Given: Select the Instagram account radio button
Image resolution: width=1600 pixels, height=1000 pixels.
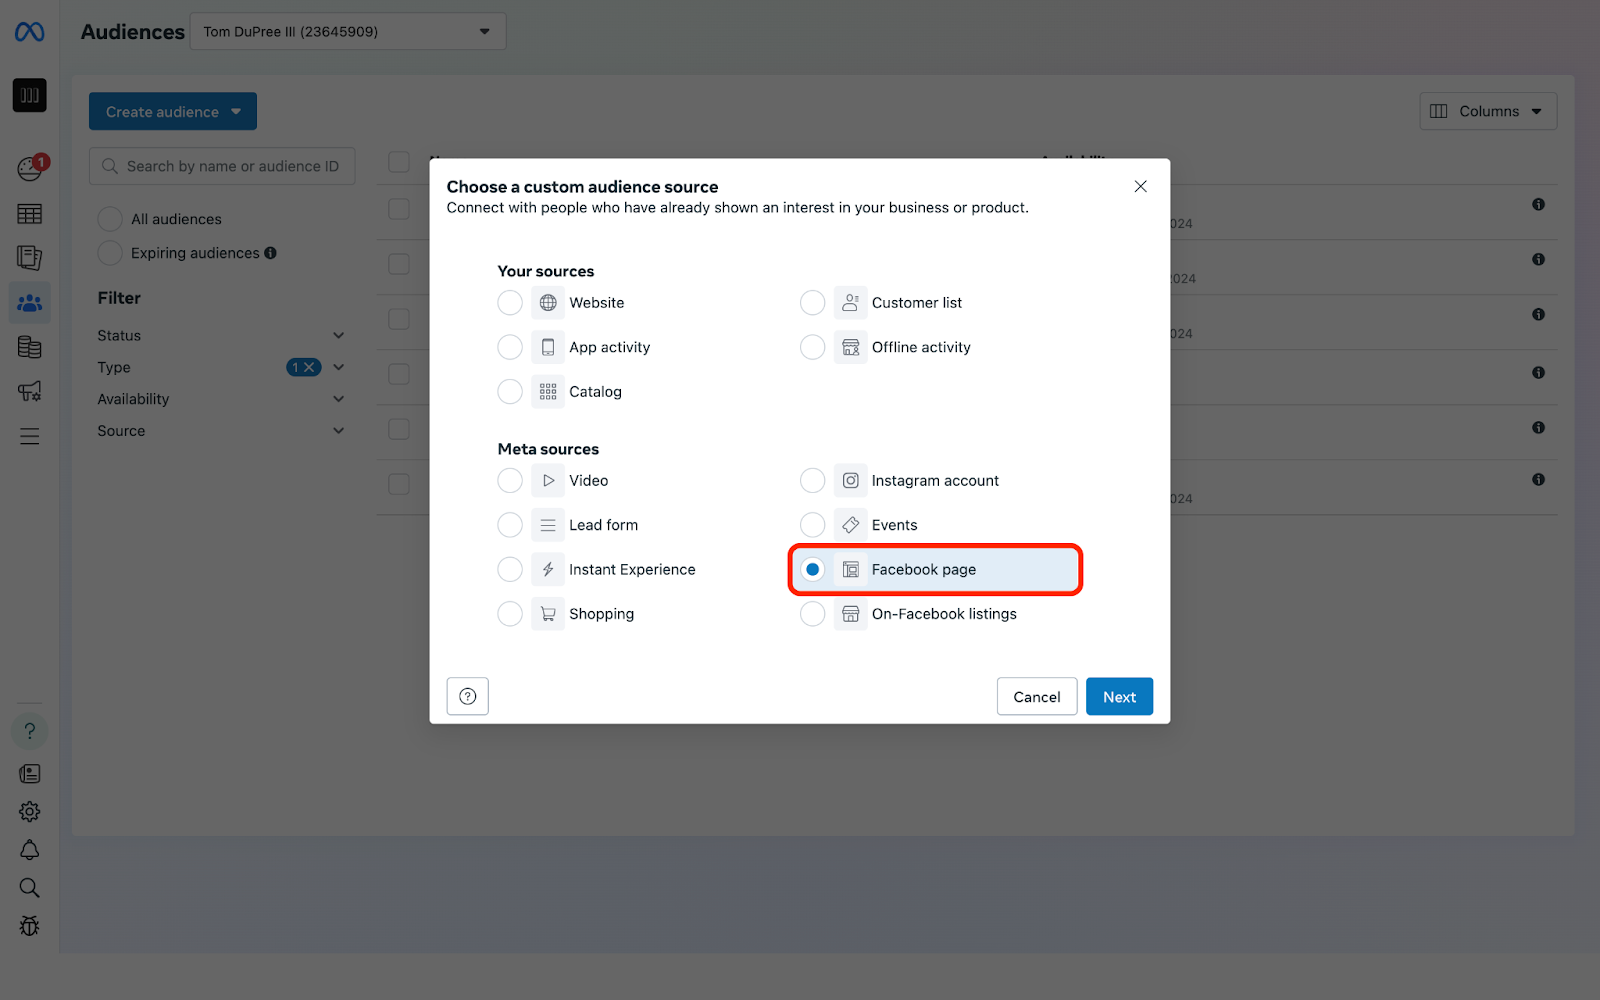Looking at the screenshot, I should pos(812,480).
